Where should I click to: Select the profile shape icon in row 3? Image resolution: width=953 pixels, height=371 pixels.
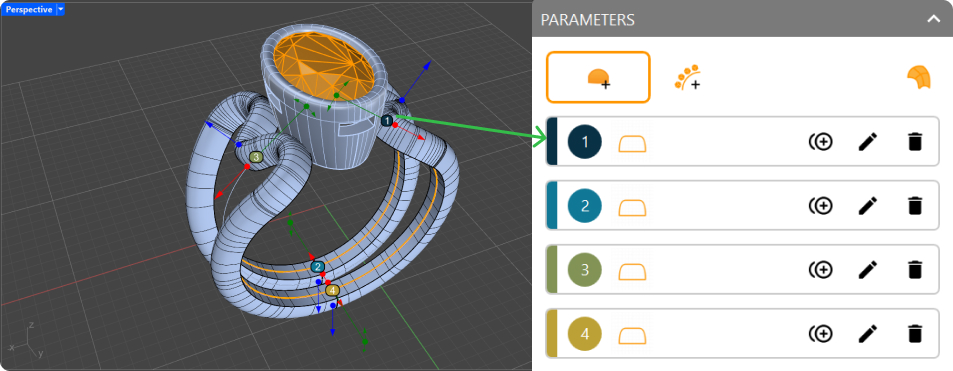point(632,272)
